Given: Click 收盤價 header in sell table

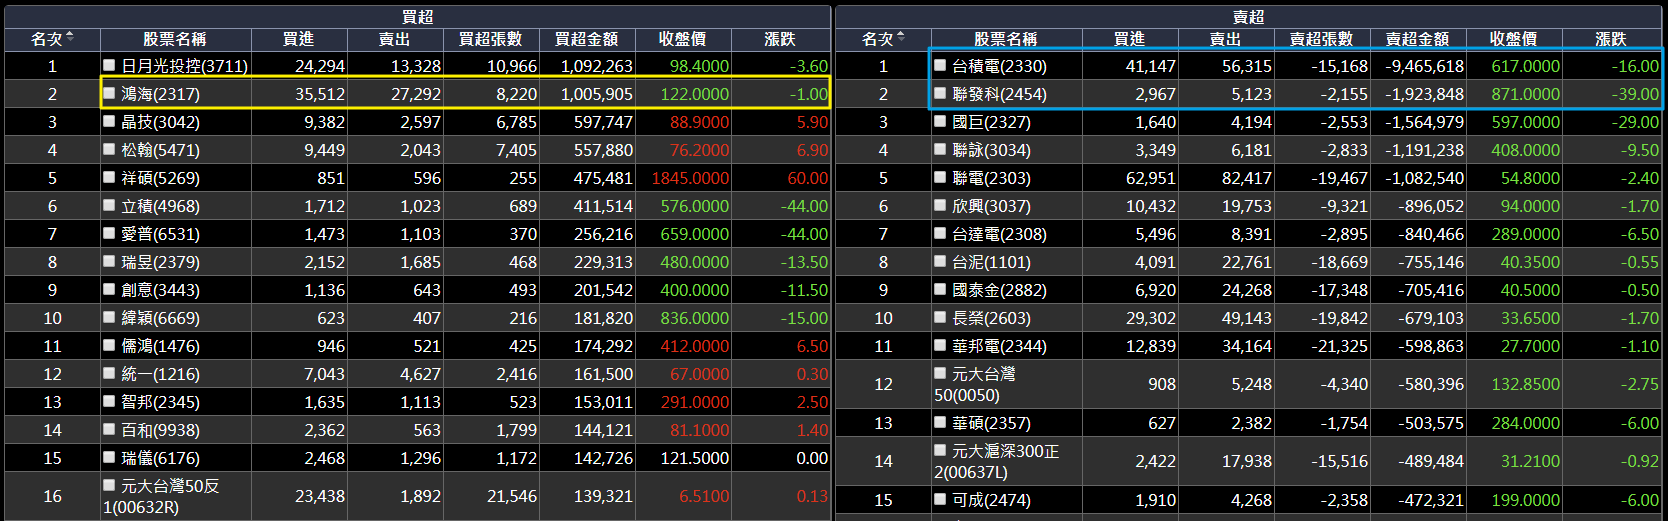Looking at the screenshot, I should [1513, 39].
